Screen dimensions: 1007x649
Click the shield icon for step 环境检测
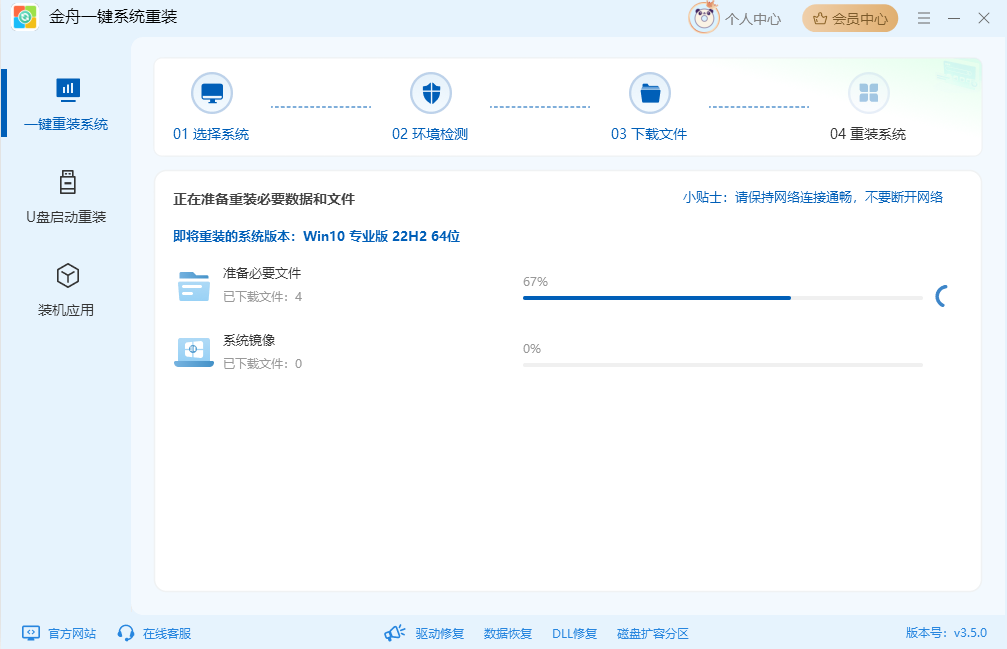click(431, 90)
